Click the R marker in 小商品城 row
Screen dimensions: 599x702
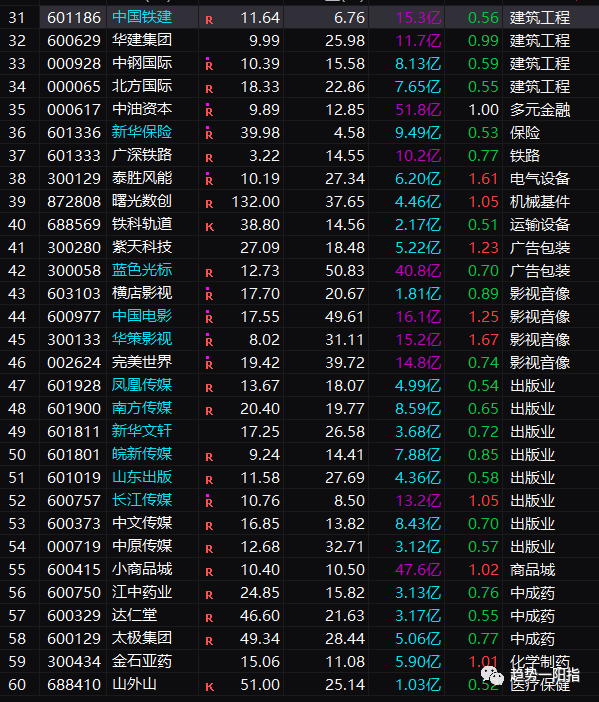pos(209,572)
